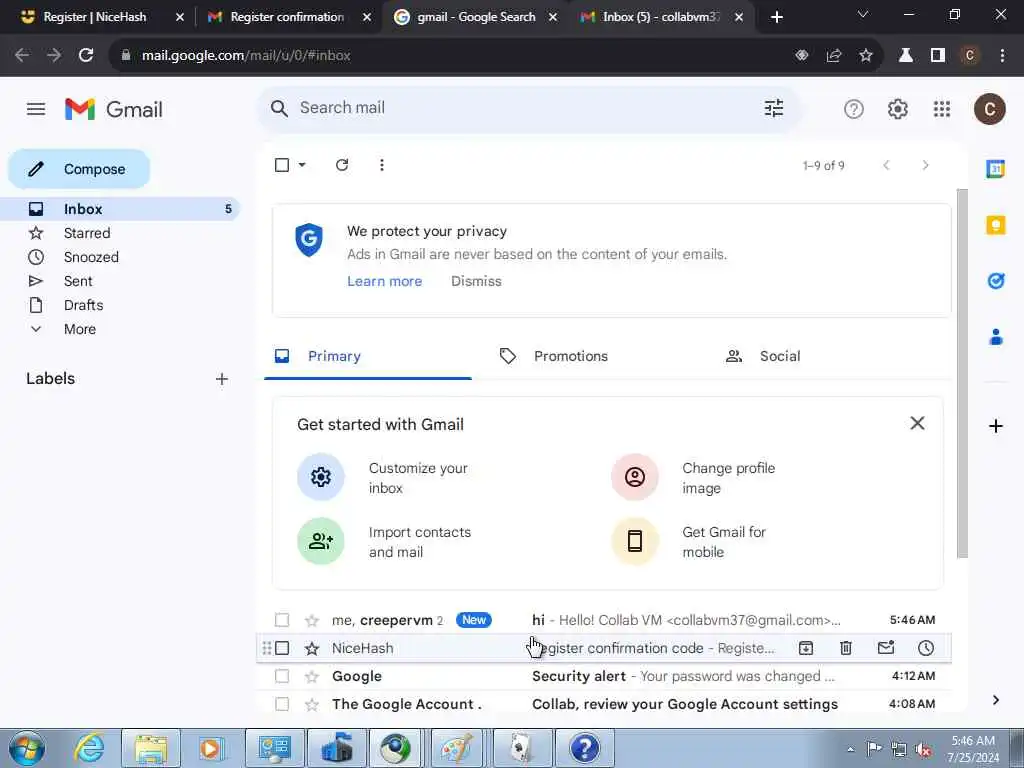Close the Get started with Gmail card
Image resolution: width=1024 pixels, height=768 pixels.
click(x=917, y=423)
